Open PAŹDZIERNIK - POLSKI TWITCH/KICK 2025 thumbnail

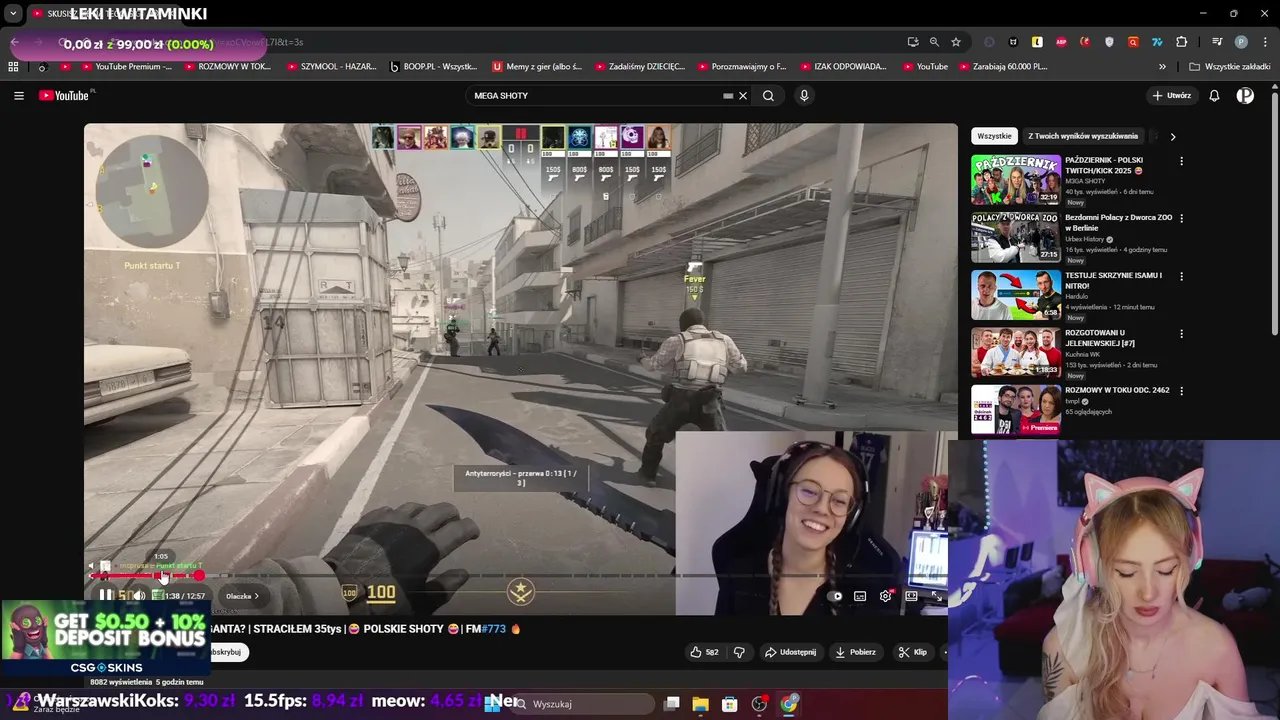1015,180
